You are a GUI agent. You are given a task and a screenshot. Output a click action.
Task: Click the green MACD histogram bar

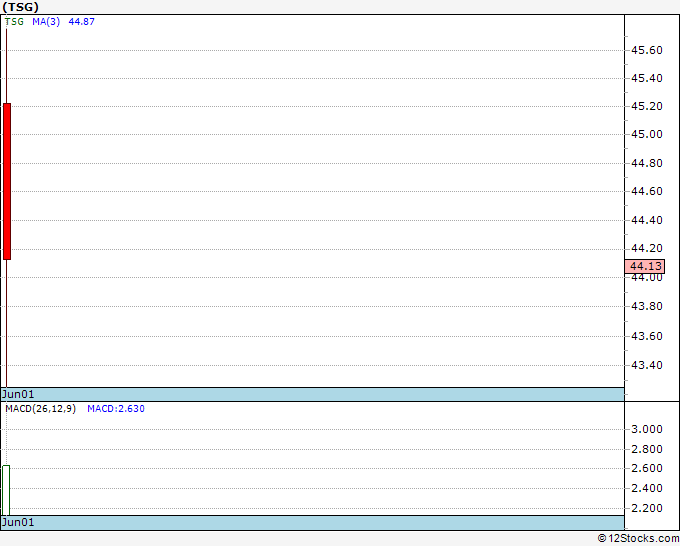(x=6, y=490)
